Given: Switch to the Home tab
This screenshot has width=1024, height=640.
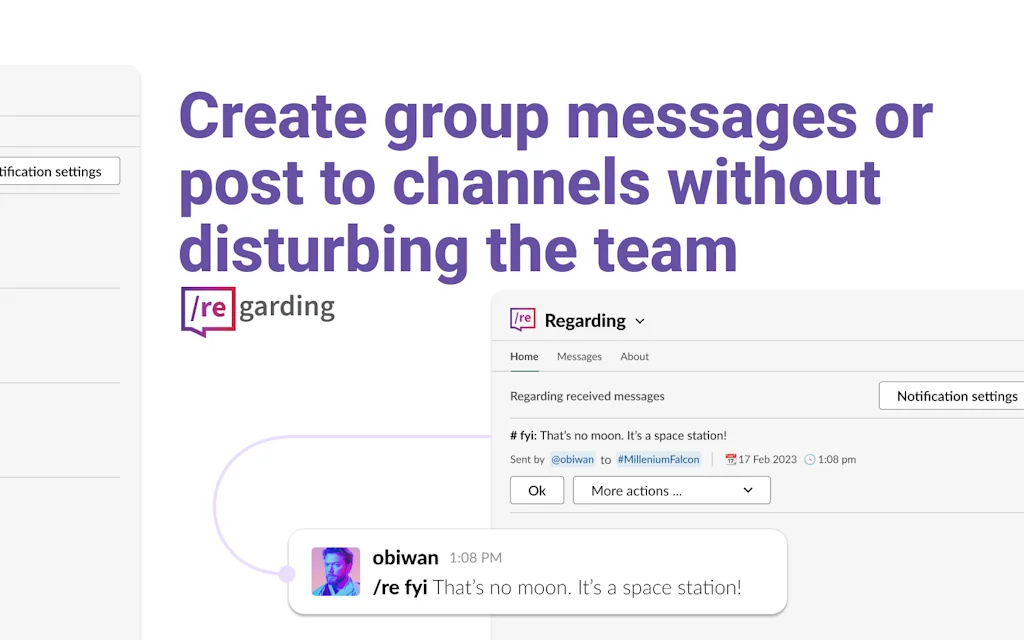Looking at the screenshot, I should [x=524, y=356].
